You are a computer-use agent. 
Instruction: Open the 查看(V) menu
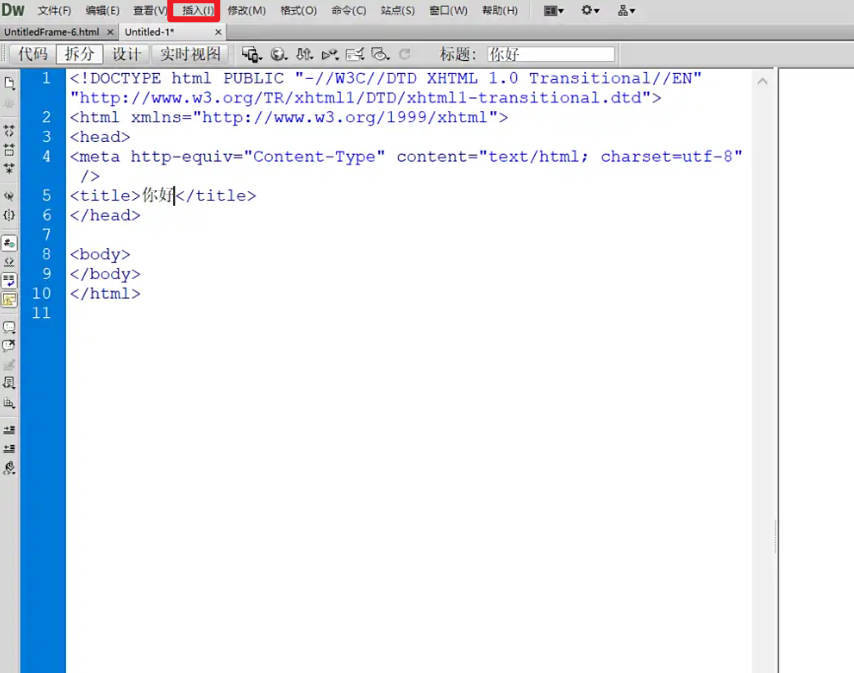[x=150, y=10]
